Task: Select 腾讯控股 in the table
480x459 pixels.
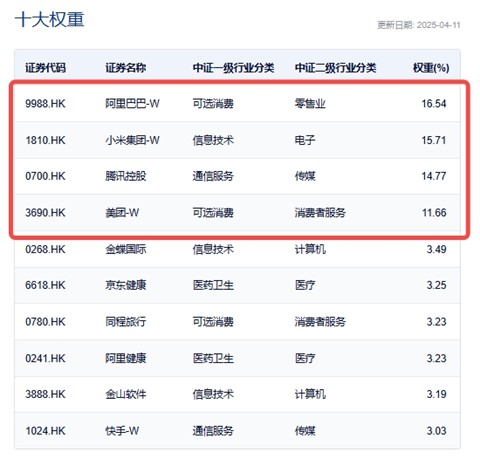Action: coord(126,176)
